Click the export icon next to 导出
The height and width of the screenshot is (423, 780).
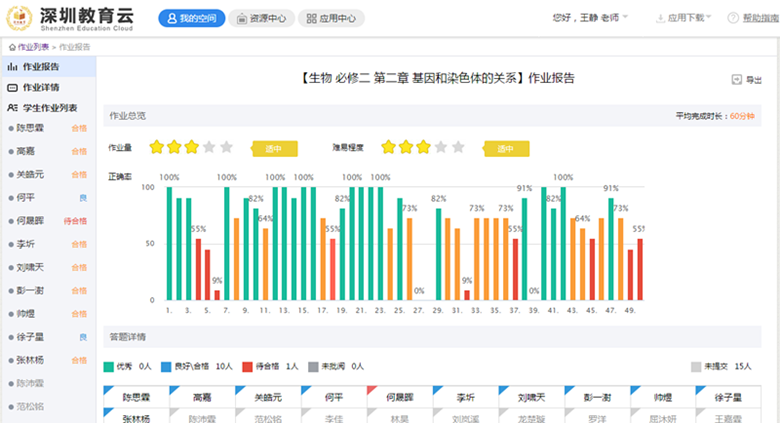pyautogui.click(x=737, y=80)
